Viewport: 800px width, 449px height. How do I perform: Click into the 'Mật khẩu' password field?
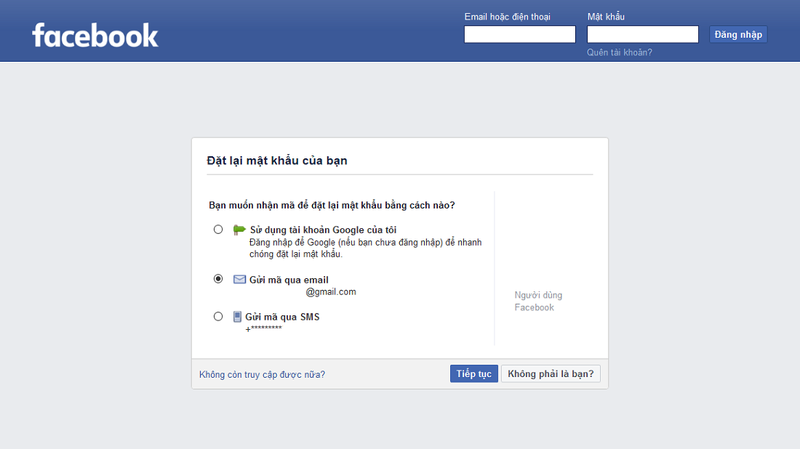point(642,34)
